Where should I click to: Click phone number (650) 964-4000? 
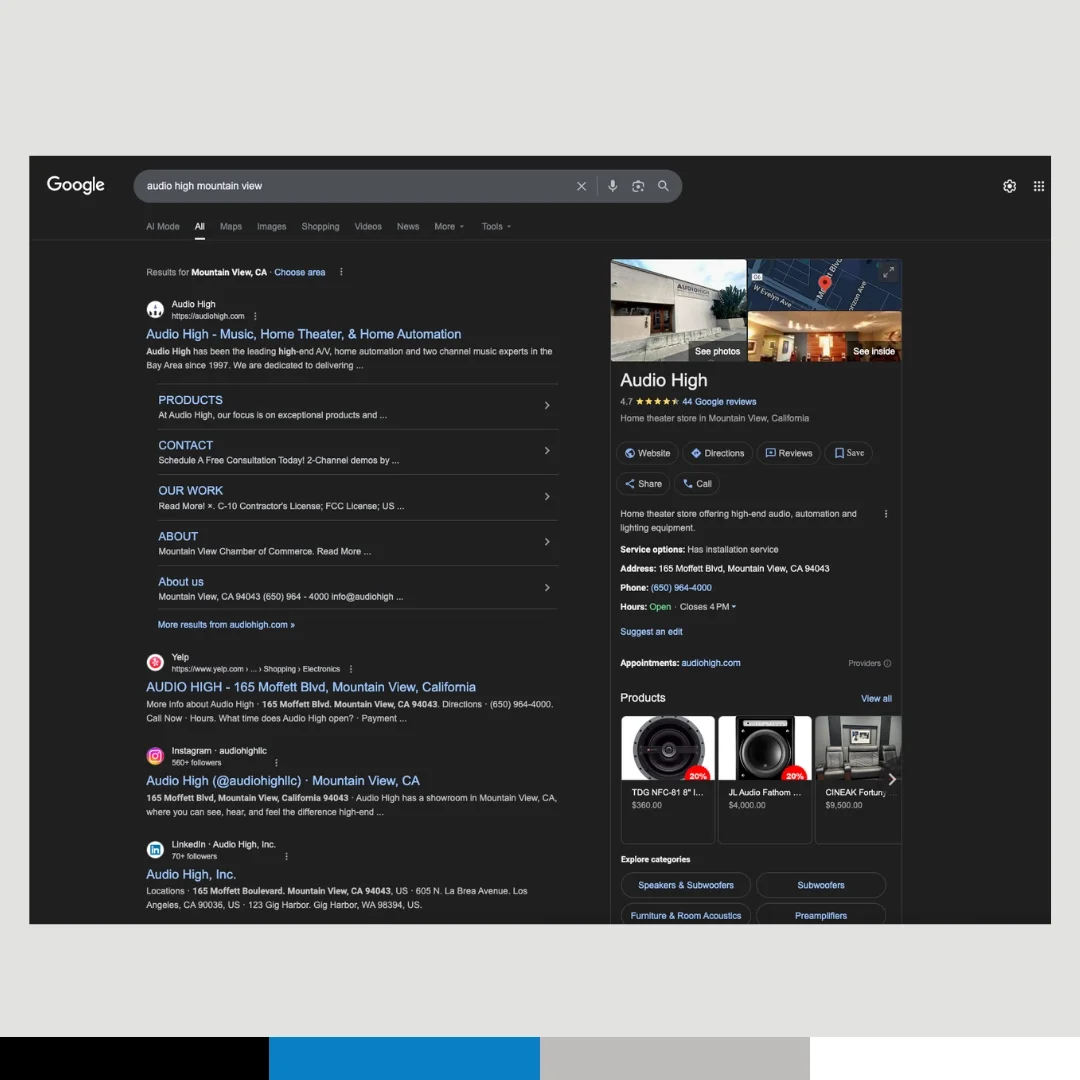(x=681, y=588)
